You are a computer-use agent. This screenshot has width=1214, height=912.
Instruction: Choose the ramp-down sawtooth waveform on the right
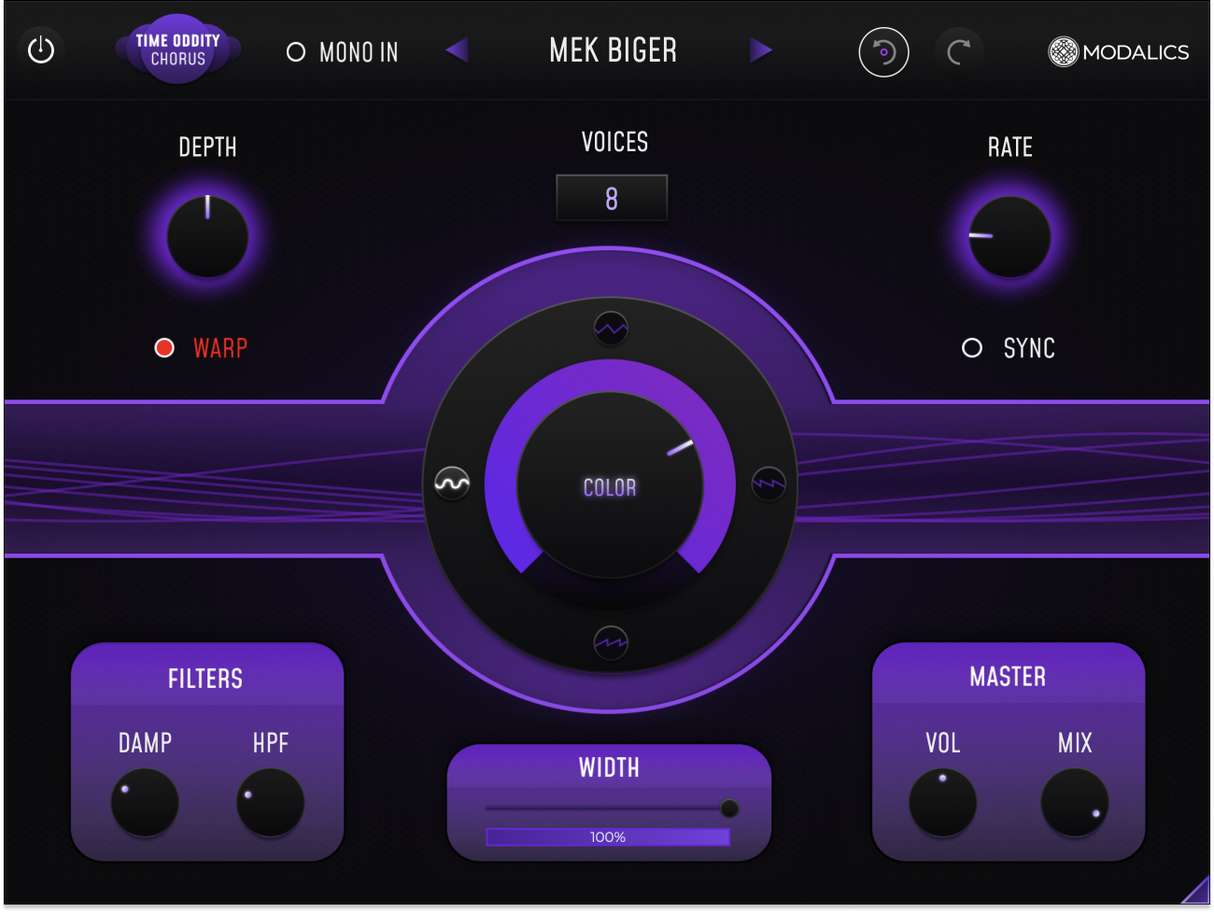(x=769, y=484)
